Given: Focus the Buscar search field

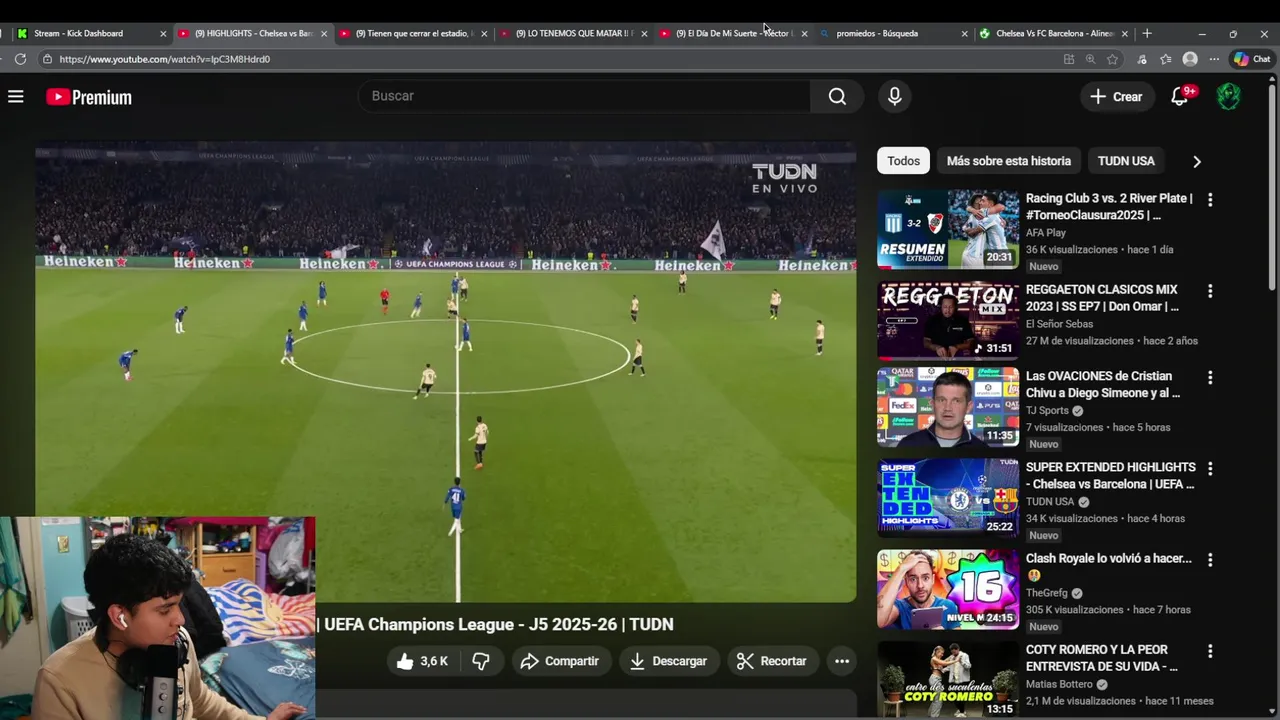Looking at the screenshot, I should (x=584, y=96).
